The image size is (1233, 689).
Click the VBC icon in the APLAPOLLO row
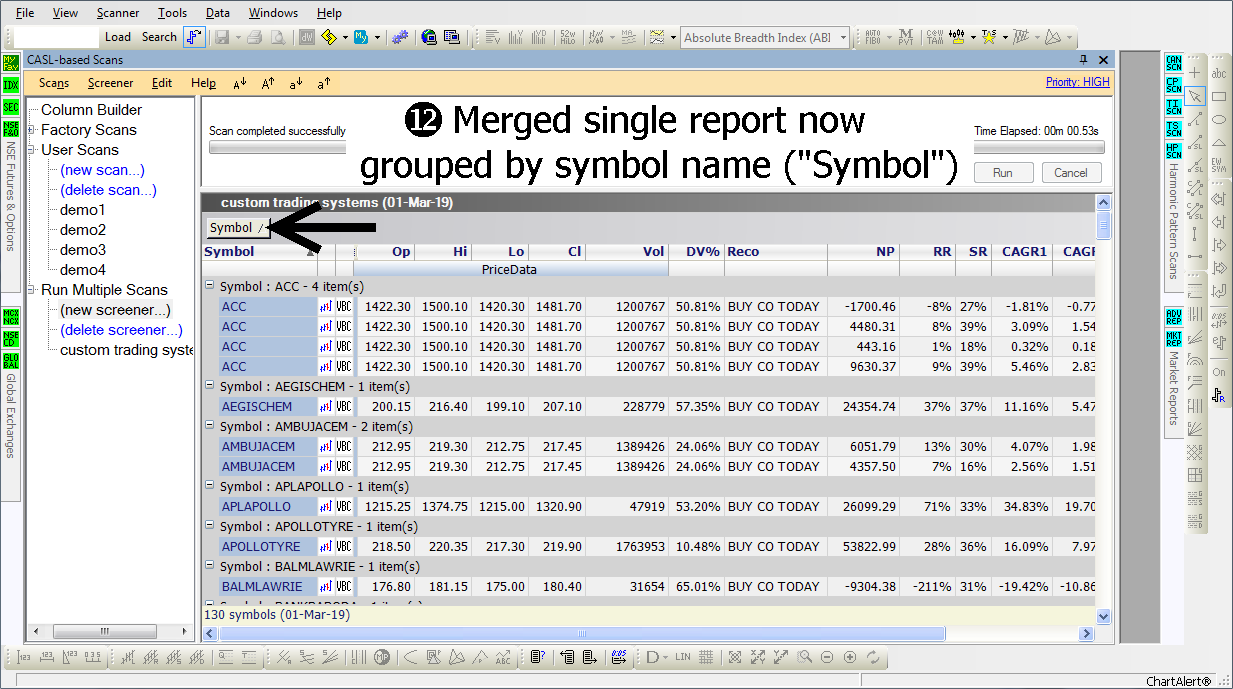click(x=344, y=507)
